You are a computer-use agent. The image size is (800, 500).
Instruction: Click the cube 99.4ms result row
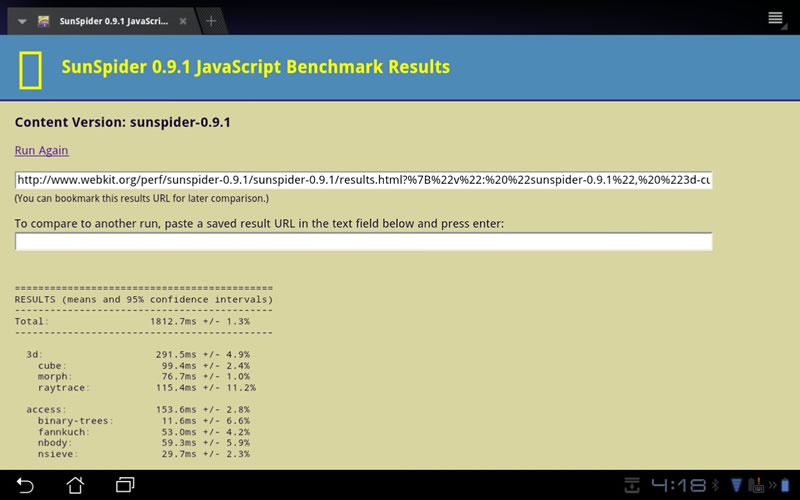coord(143,365)
